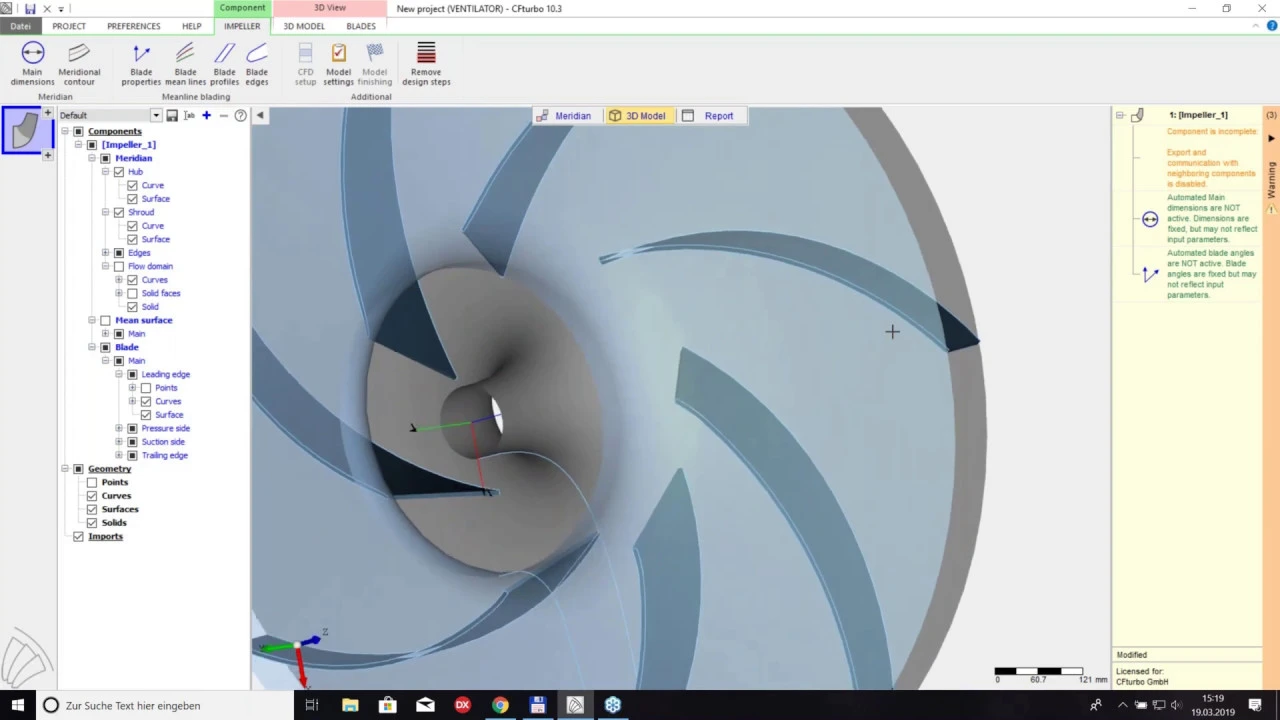This screenshot has width=1280, height=720.
Task: Click the Main dimensions warning icon in message panel
Action: [x=1150, y=219]
